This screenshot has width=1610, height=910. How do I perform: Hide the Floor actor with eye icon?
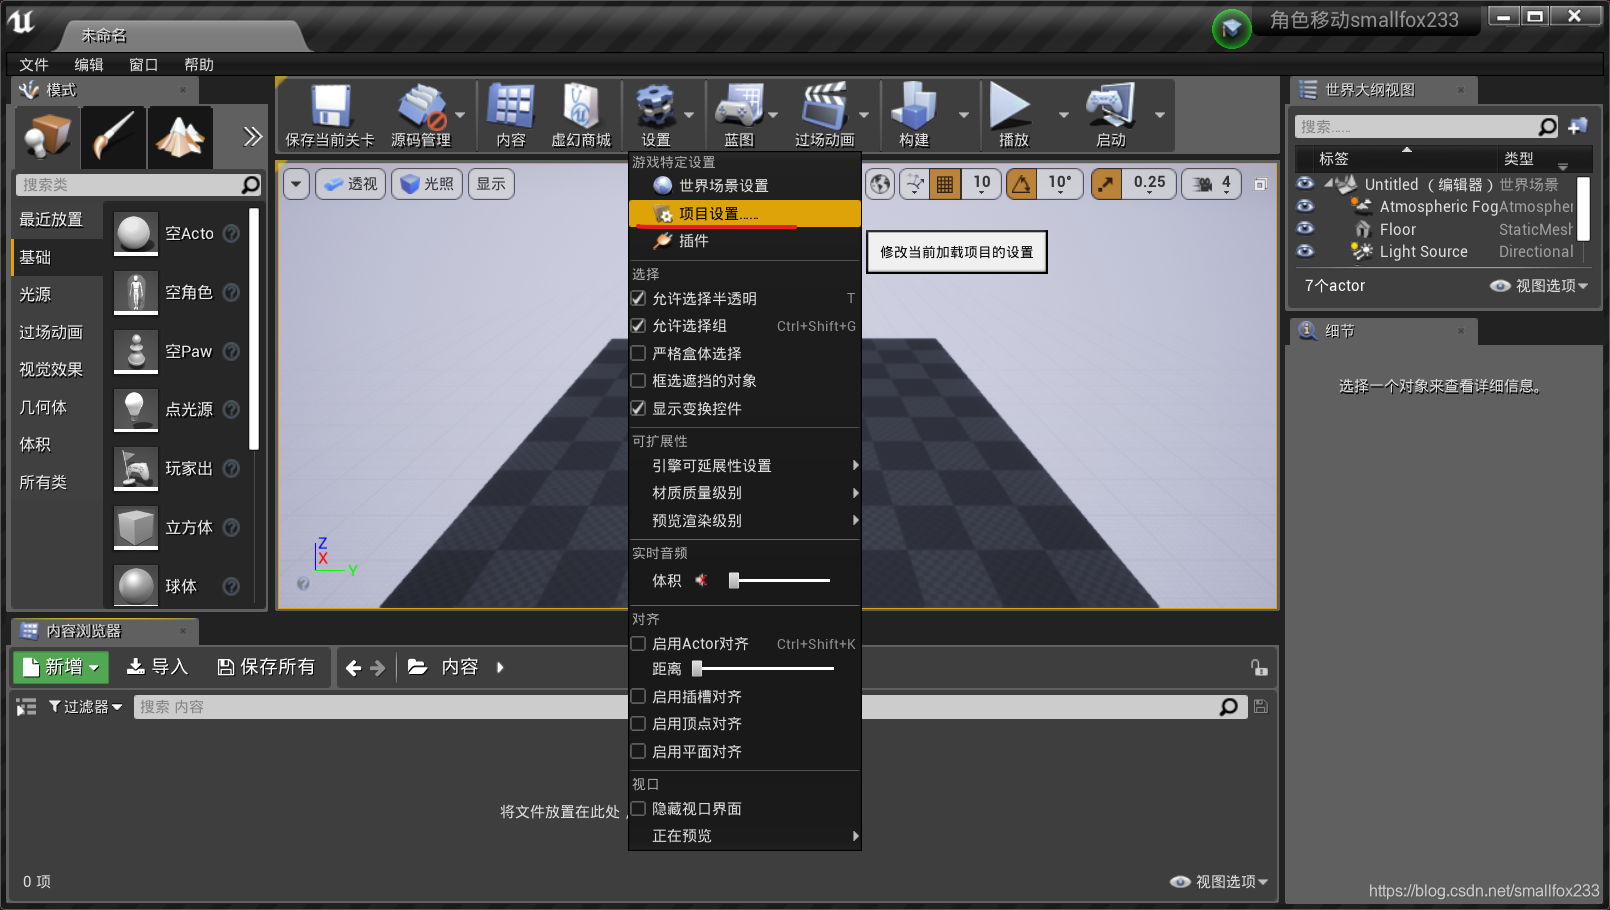[x=1305, y=229]
